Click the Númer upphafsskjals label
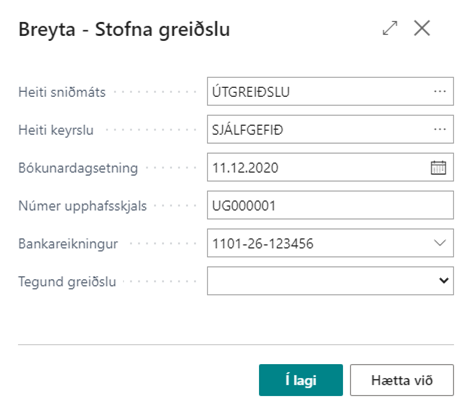 pyautogui.click(x=82, y=206)
